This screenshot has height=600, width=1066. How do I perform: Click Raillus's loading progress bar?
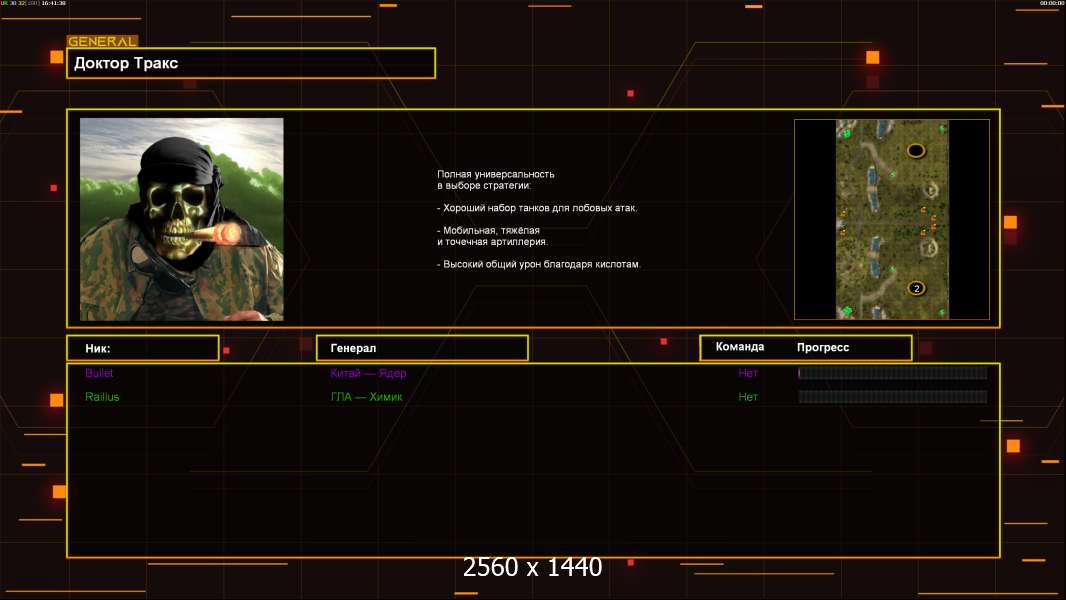[x=893, y=396]
